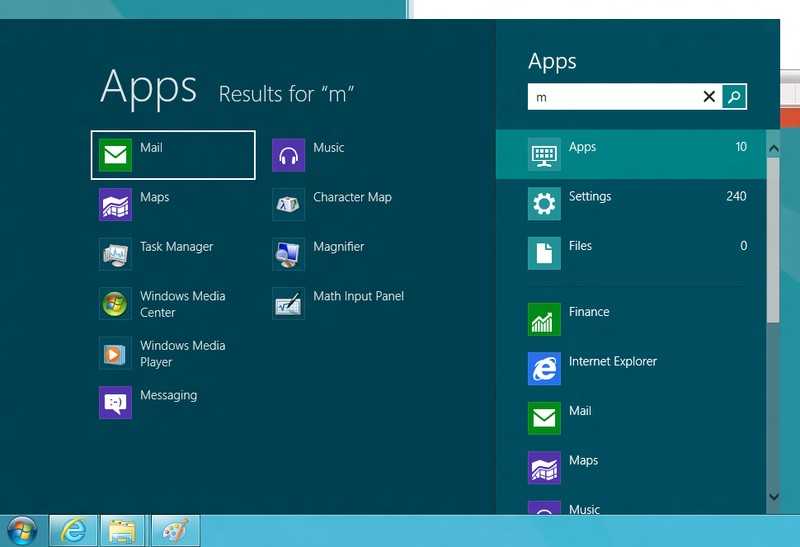Open Math Input Panel
The height and width of the screenshot is (547, 800).
click(x=346, y=304)
